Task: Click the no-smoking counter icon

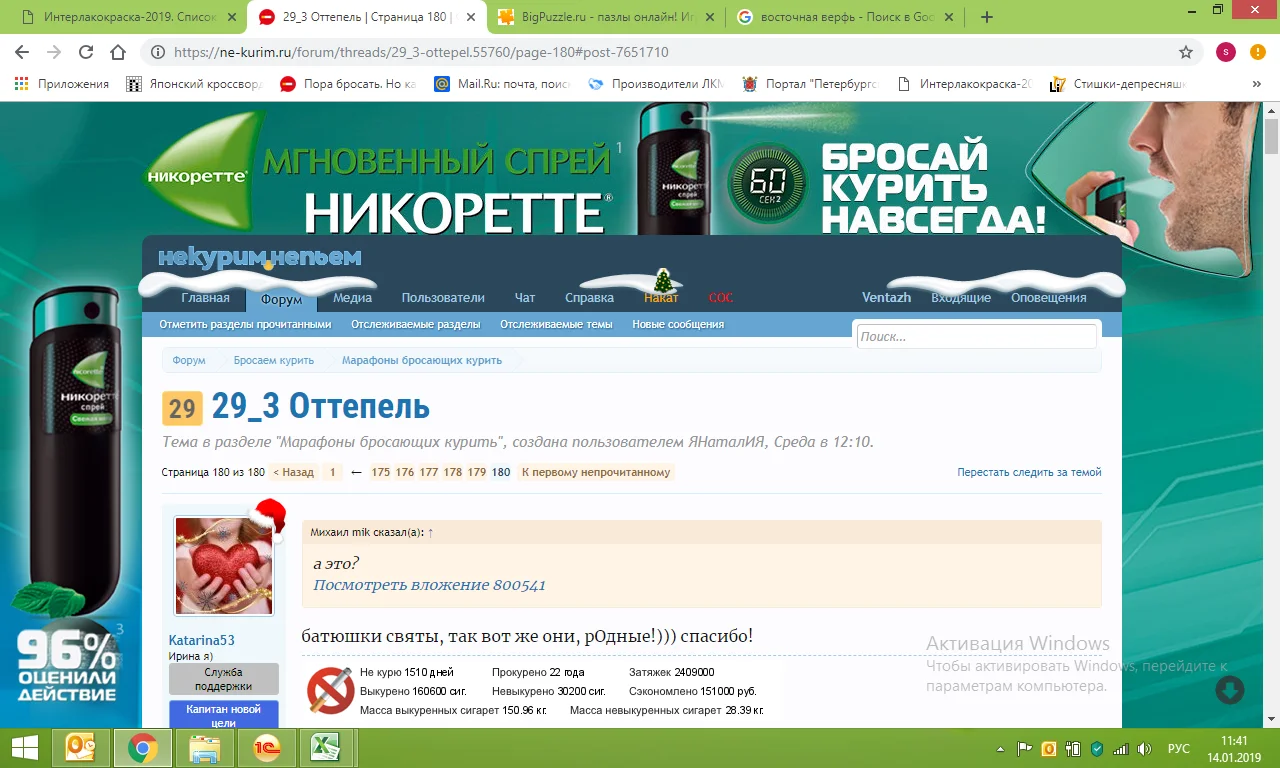Action: click(329, 690)
